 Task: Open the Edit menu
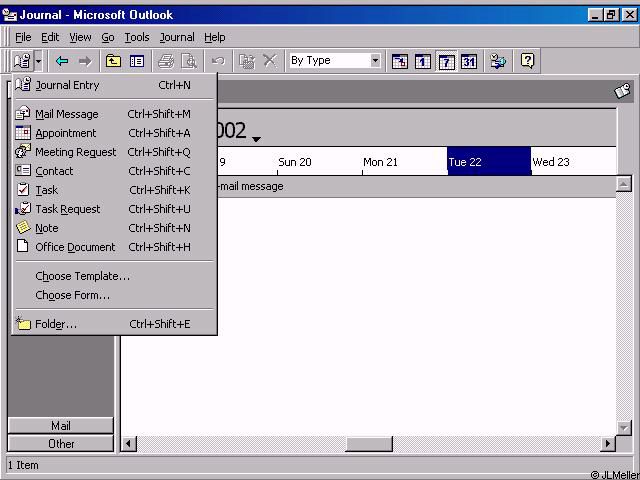tap(50, 38)
